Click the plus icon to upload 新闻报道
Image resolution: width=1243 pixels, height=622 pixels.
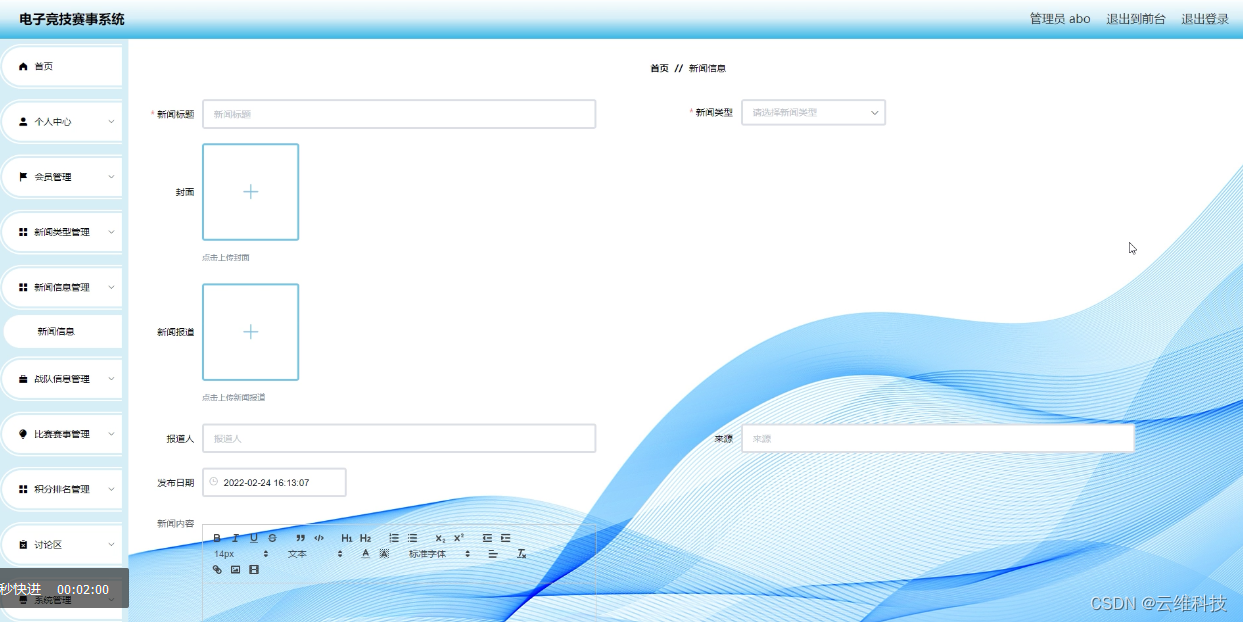[250, 332]
